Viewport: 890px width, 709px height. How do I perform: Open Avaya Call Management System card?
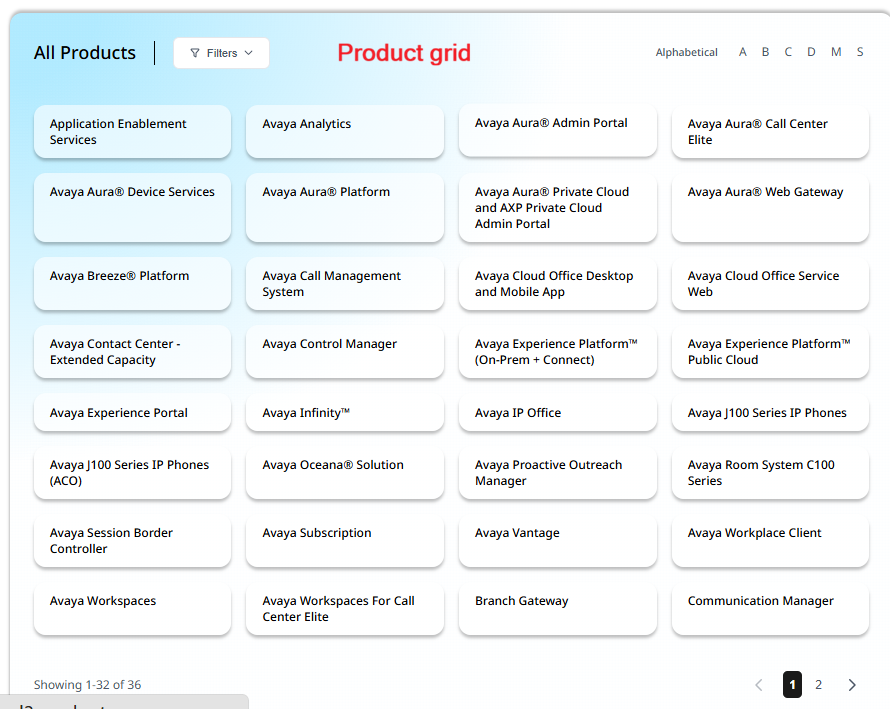pos(345,284)
